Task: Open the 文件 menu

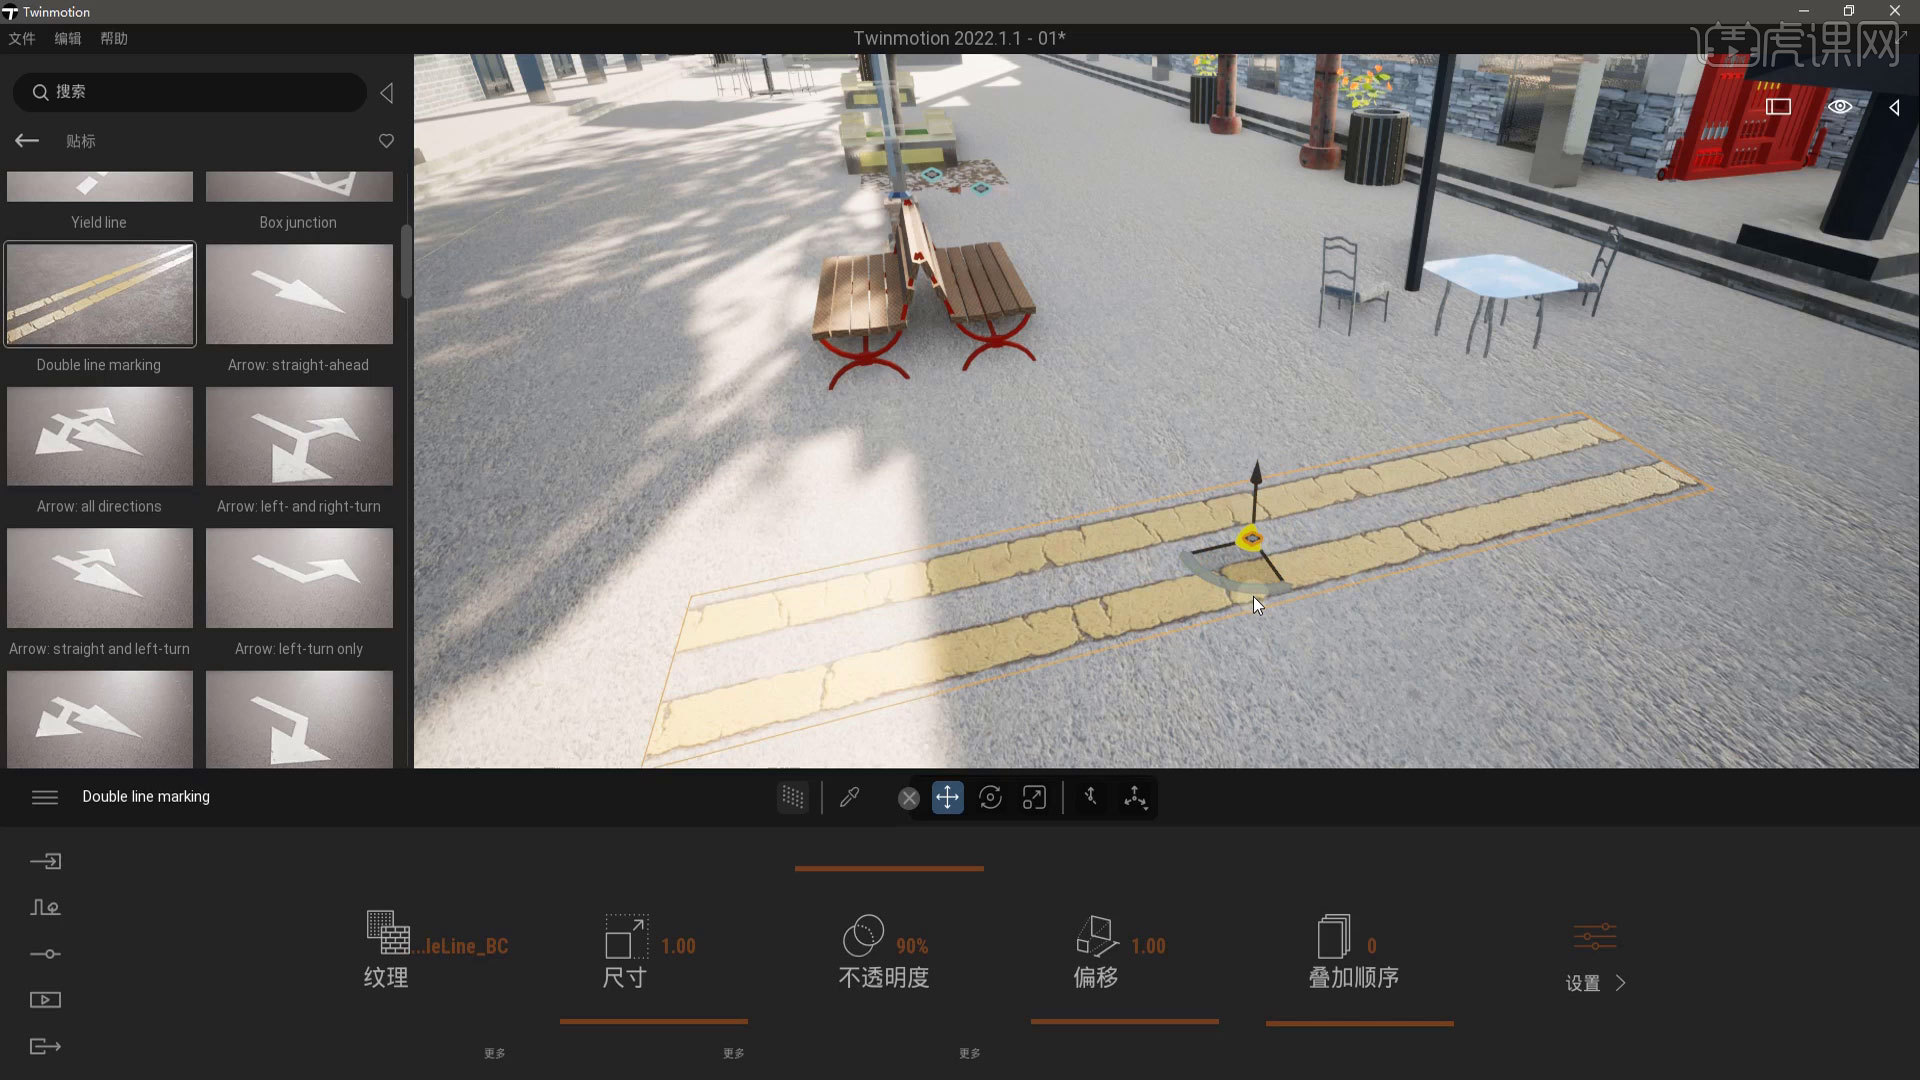Action: coord(22,38)
